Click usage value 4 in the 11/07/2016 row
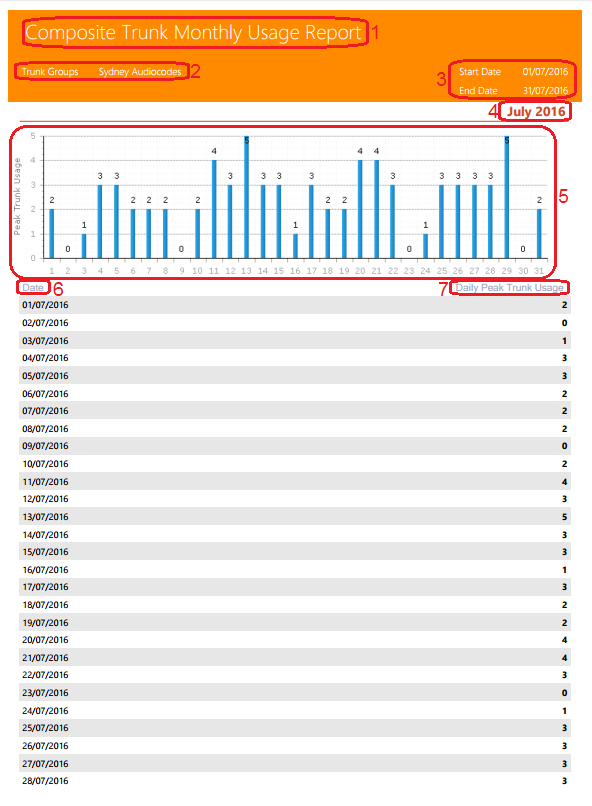592x806 pixels. tap(564, 482)
